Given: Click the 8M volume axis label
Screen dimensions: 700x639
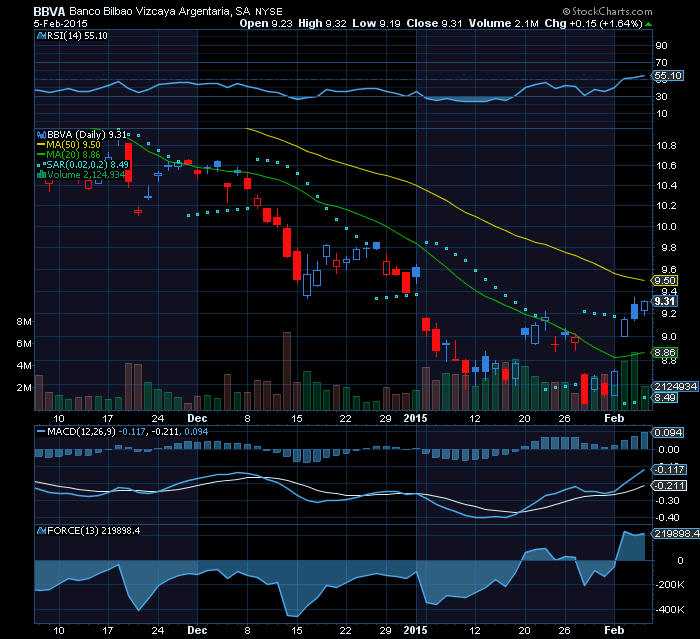Looking at the screenshot, I should [x=24, y=322].
